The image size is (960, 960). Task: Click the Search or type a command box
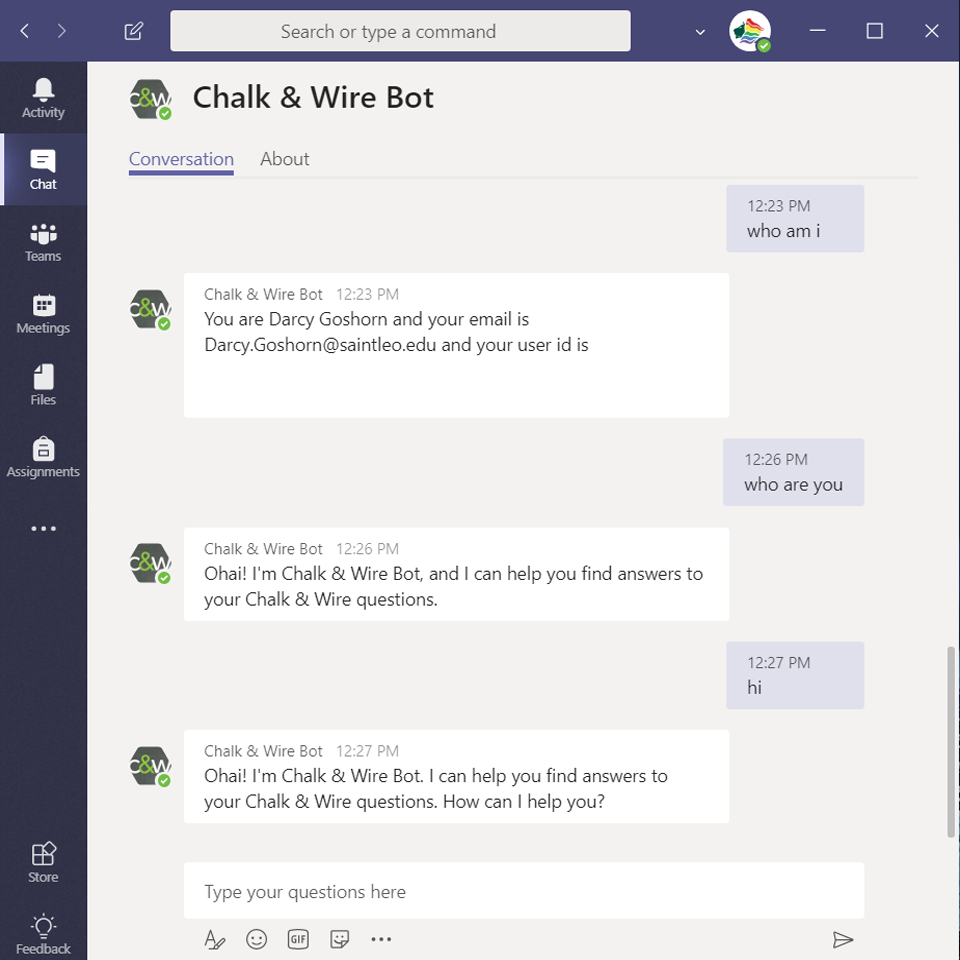(400, 31)
